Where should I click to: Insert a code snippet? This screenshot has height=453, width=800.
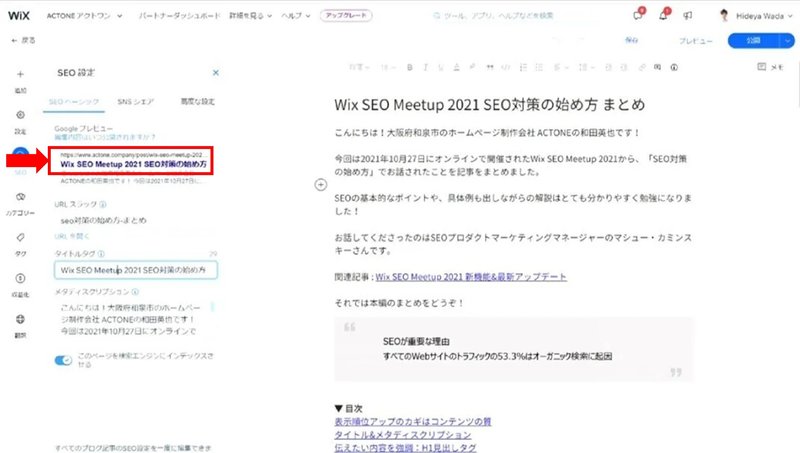coord(506,67)
